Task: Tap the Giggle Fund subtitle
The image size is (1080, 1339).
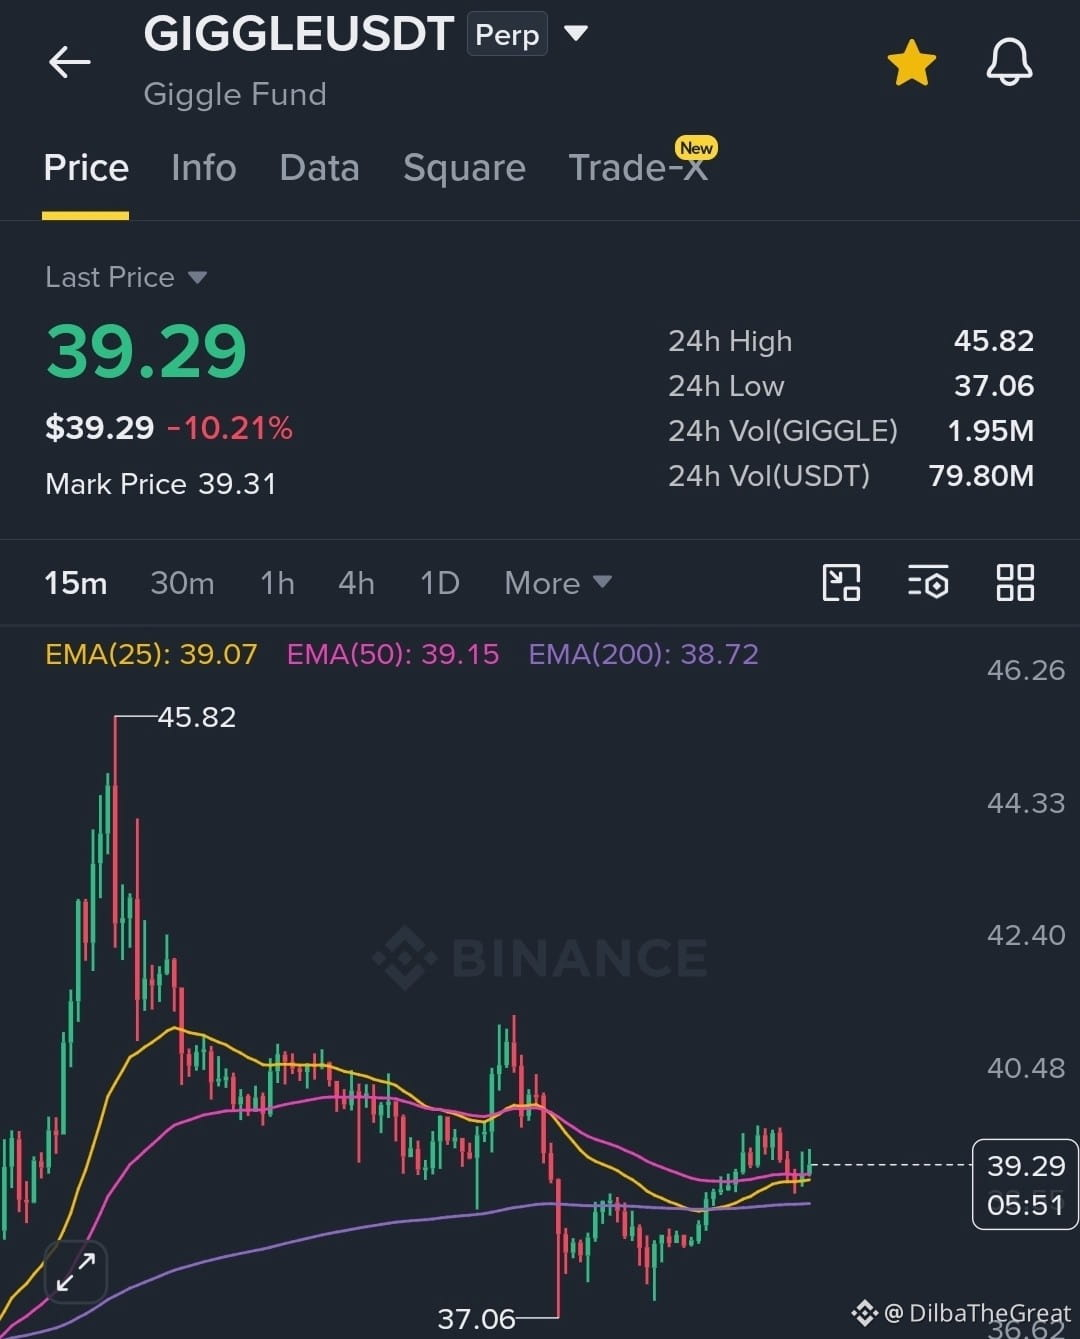Action: click(x=235, y=94)
